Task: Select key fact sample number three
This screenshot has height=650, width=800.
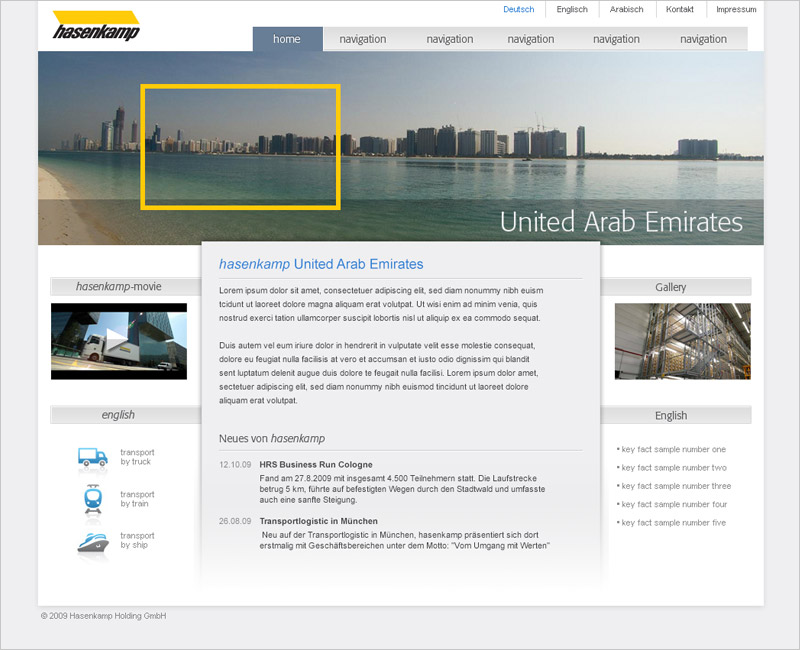Action: (x=676, y=486)
